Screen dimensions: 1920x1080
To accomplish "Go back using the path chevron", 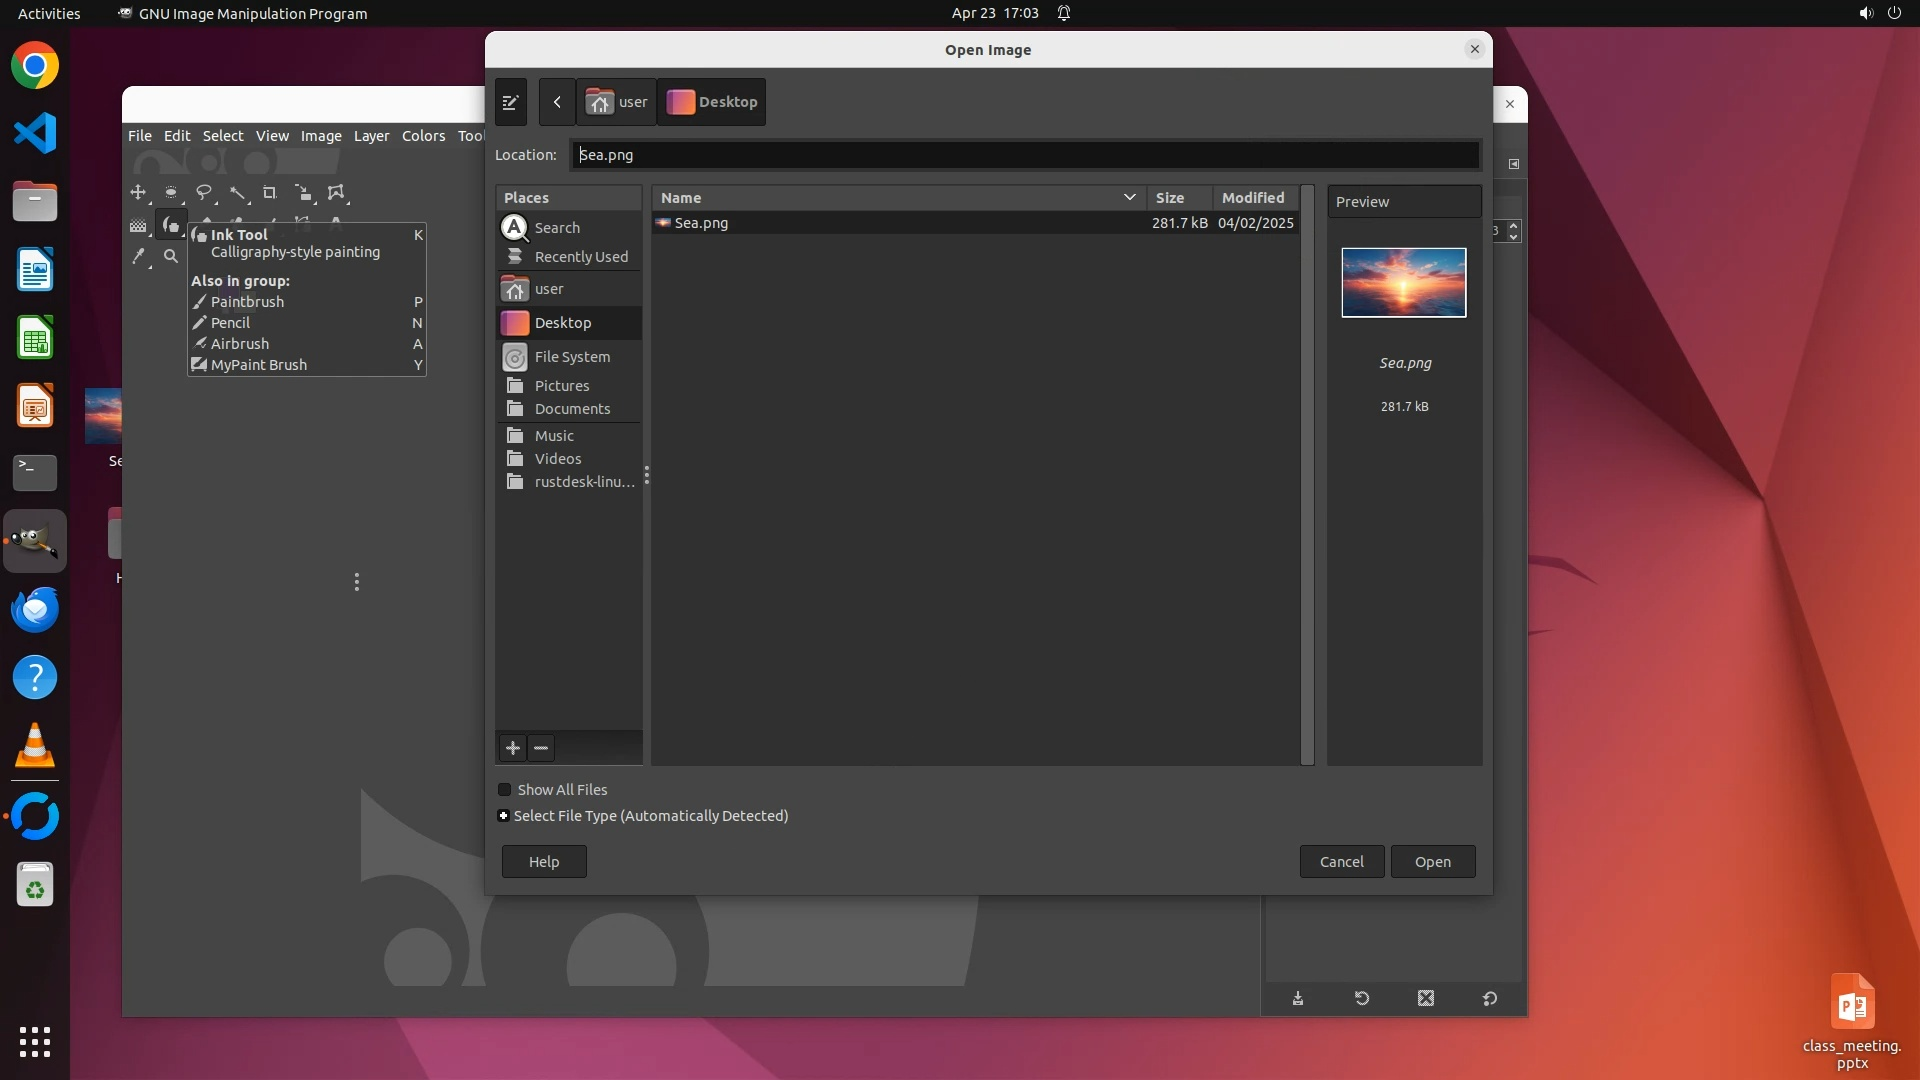I will click(557, 102).
